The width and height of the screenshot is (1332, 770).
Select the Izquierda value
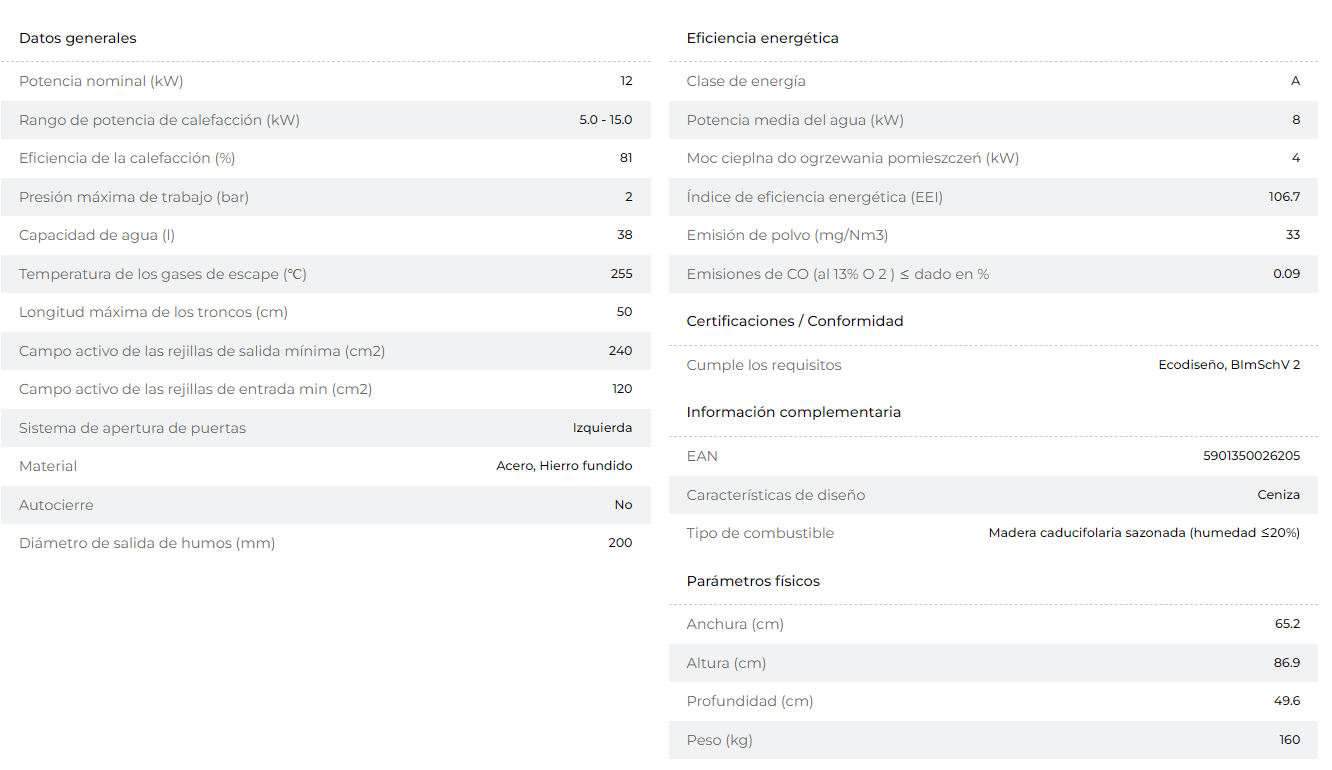(602, 428)
